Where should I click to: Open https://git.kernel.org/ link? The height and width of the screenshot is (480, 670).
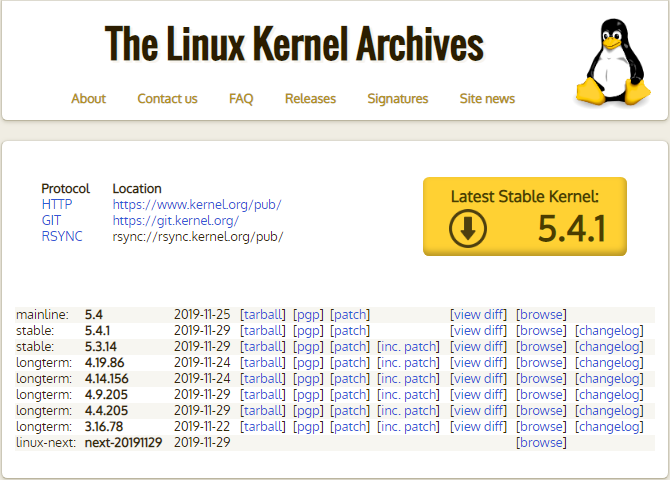[x=176, y=220]
